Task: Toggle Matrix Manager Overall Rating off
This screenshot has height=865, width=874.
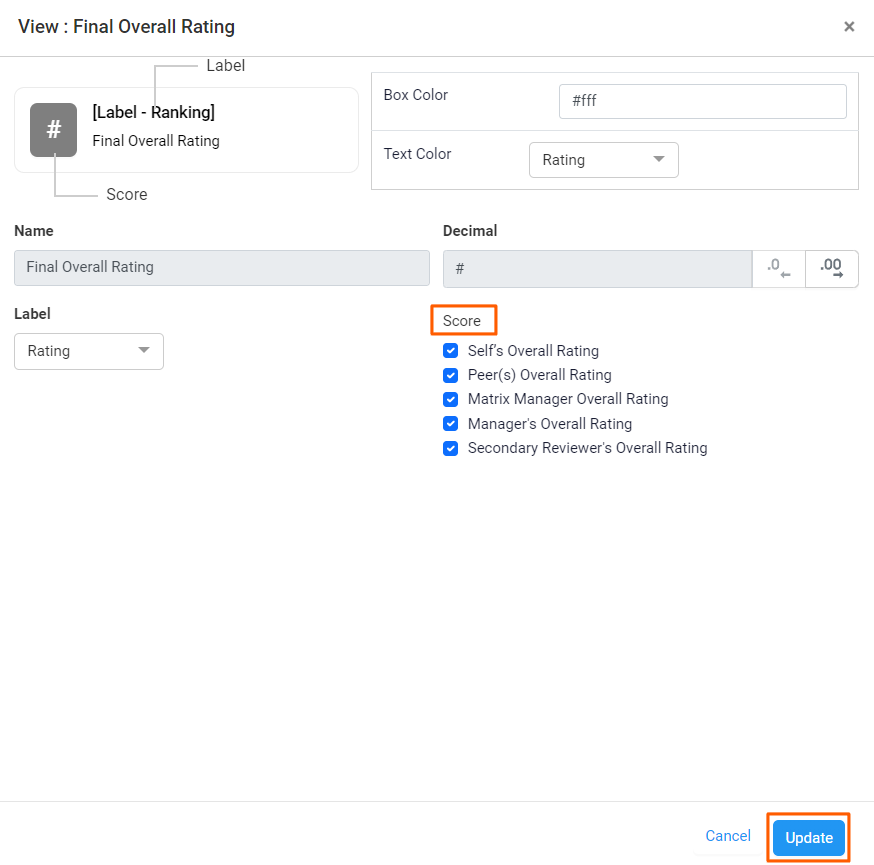Action: (450, 399)
